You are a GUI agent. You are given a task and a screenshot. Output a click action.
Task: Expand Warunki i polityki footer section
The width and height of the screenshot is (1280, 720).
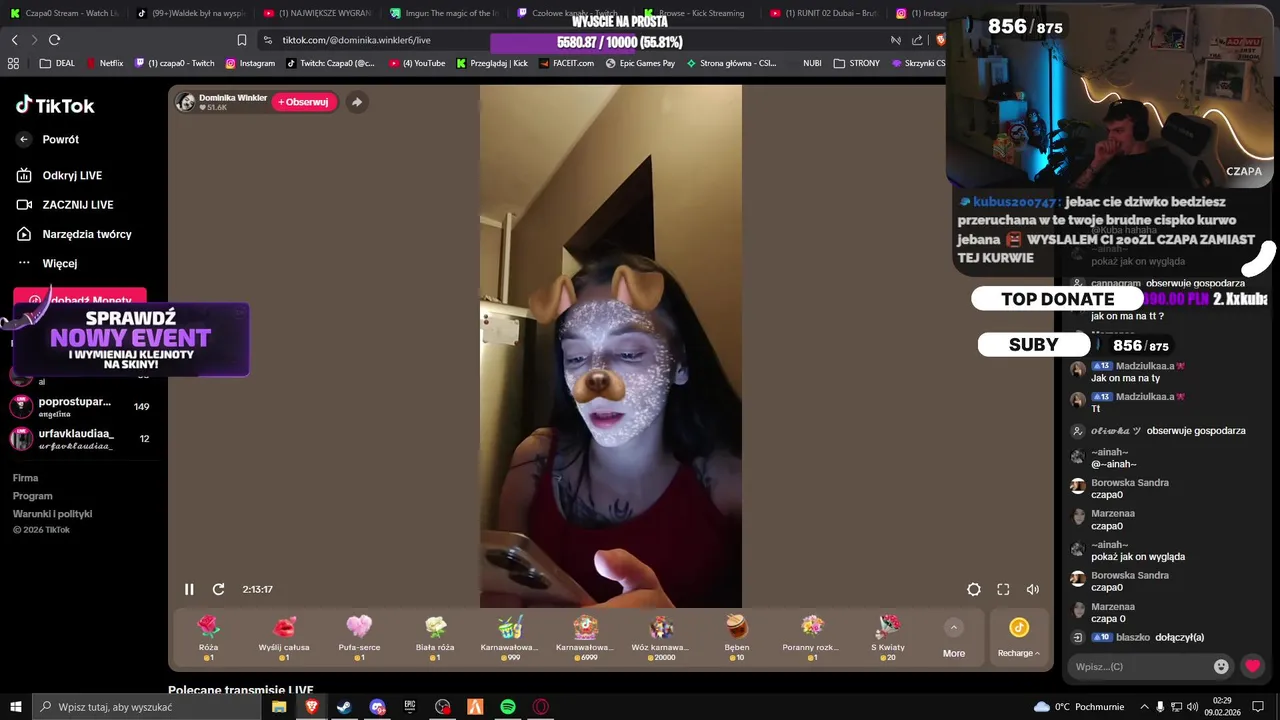pyautogui.click(x=52, y=514)
